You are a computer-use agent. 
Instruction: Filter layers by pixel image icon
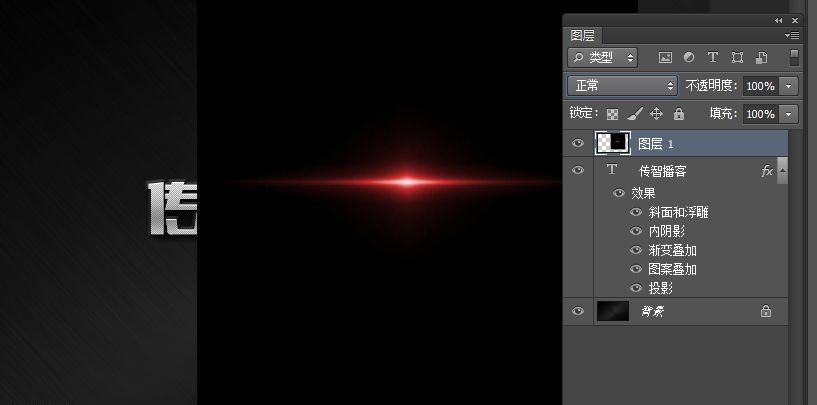(665, 58)
